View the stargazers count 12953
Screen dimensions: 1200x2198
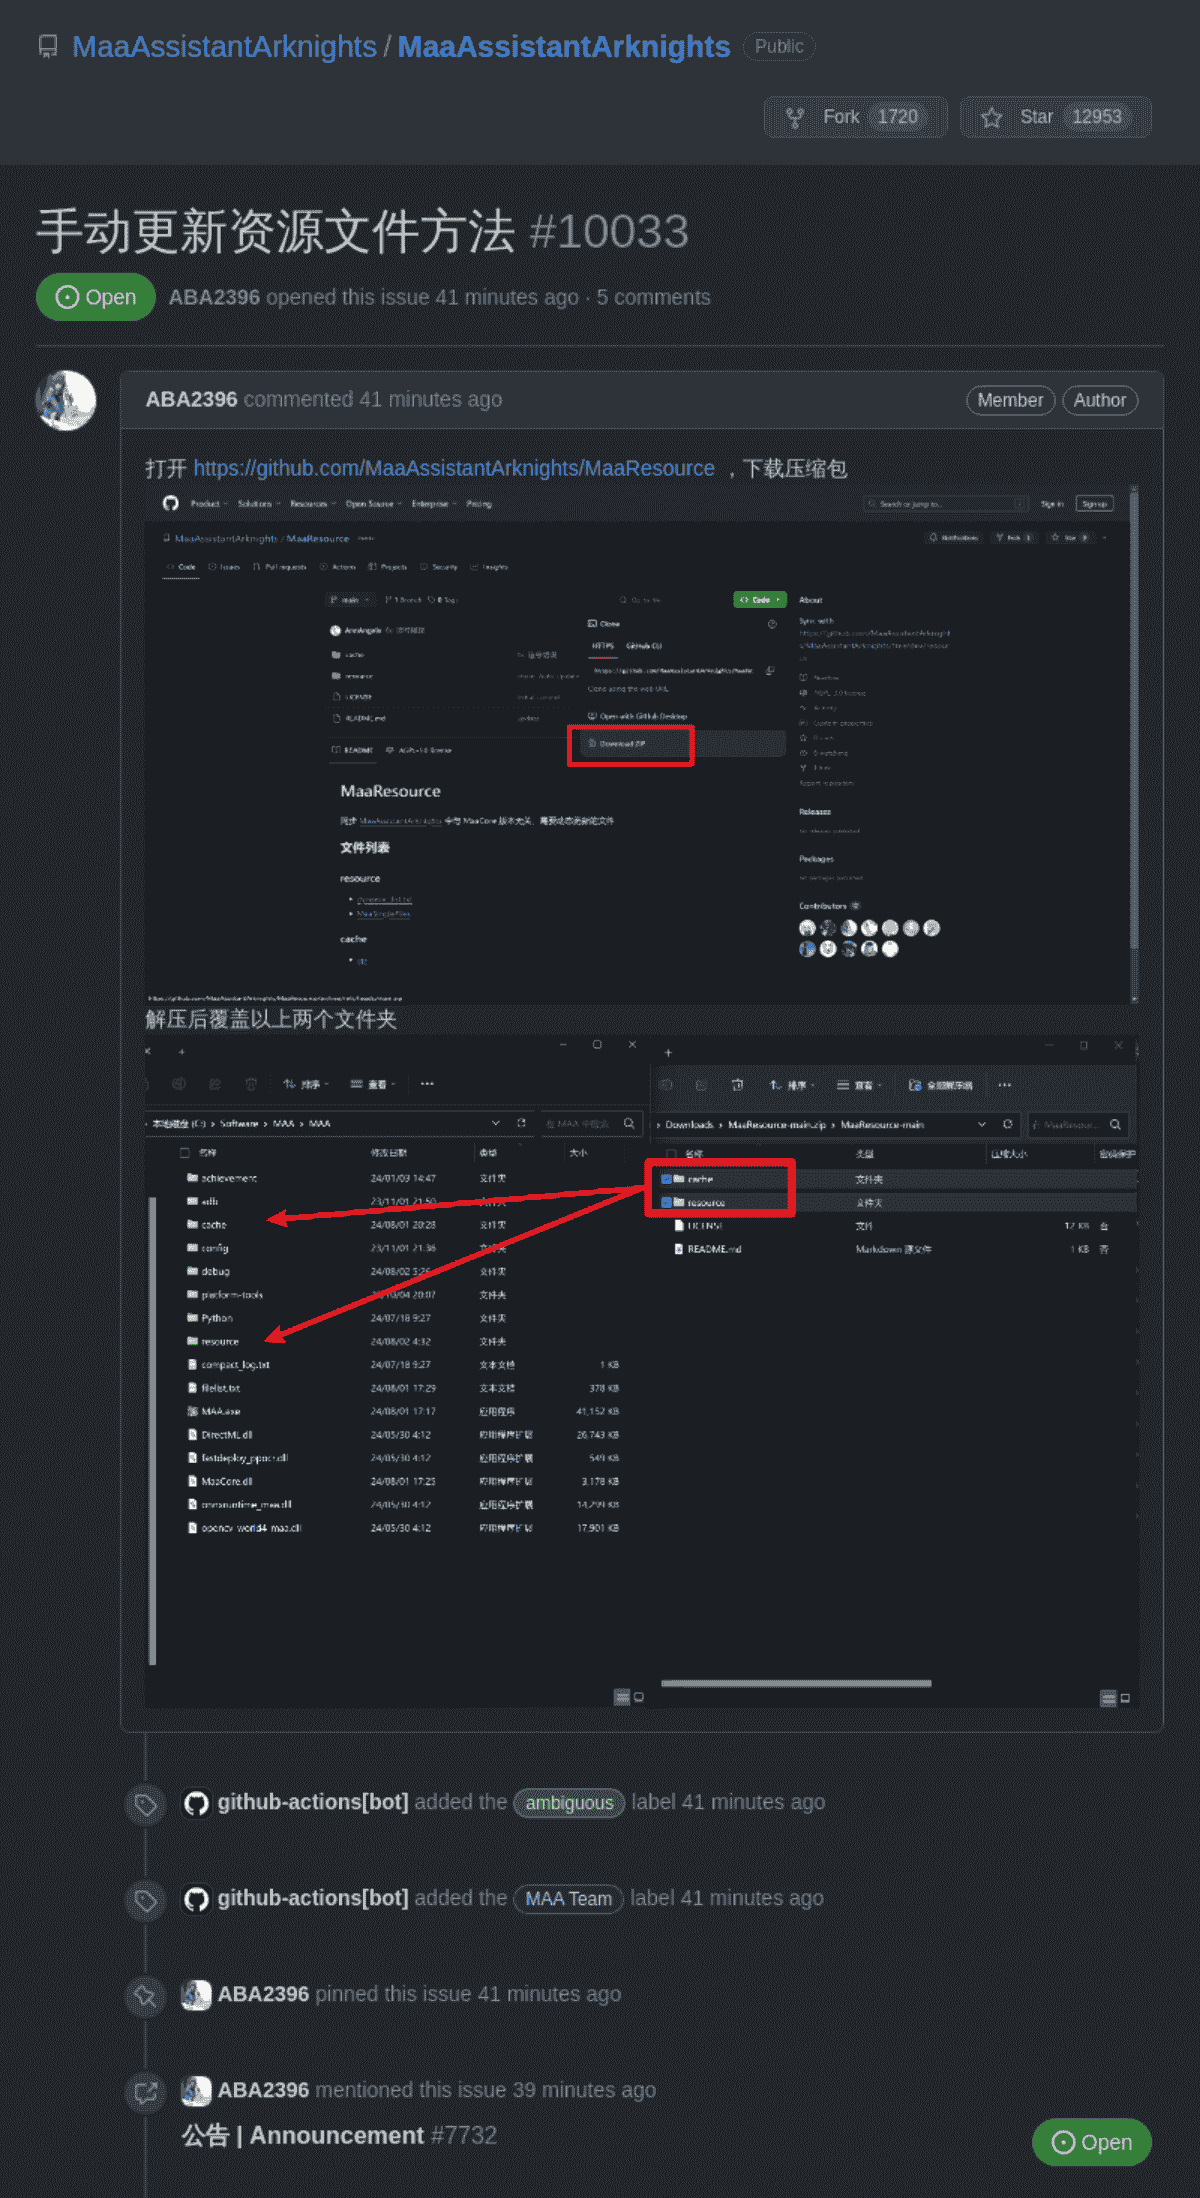coord(1096,117)
